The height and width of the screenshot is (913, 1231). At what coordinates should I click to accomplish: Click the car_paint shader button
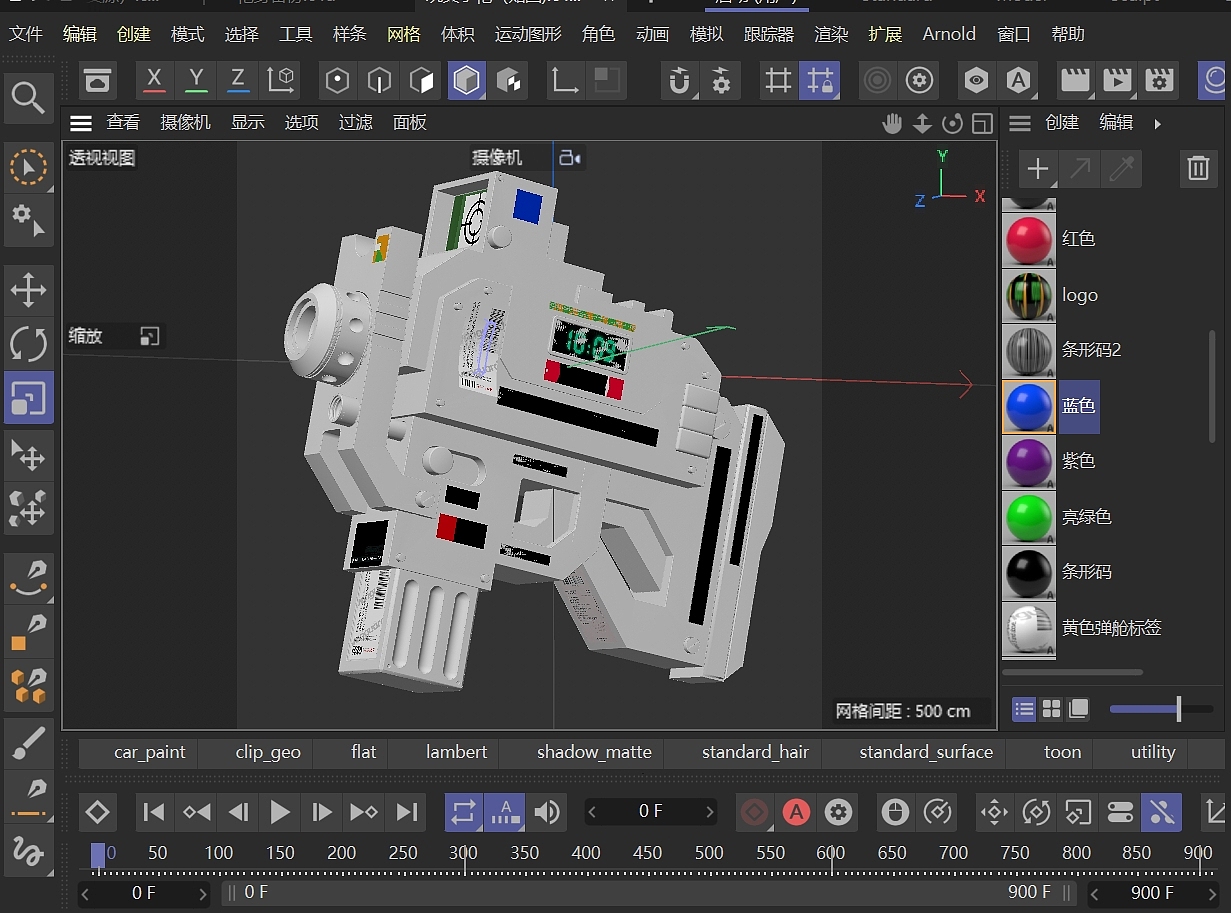(x=150, y=752)
